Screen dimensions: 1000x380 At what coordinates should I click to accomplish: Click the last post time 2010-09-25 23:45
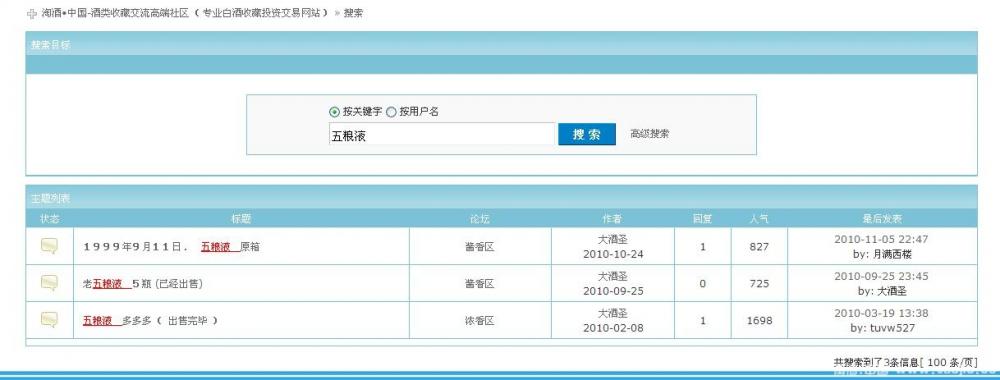click(x=881, y=277)
